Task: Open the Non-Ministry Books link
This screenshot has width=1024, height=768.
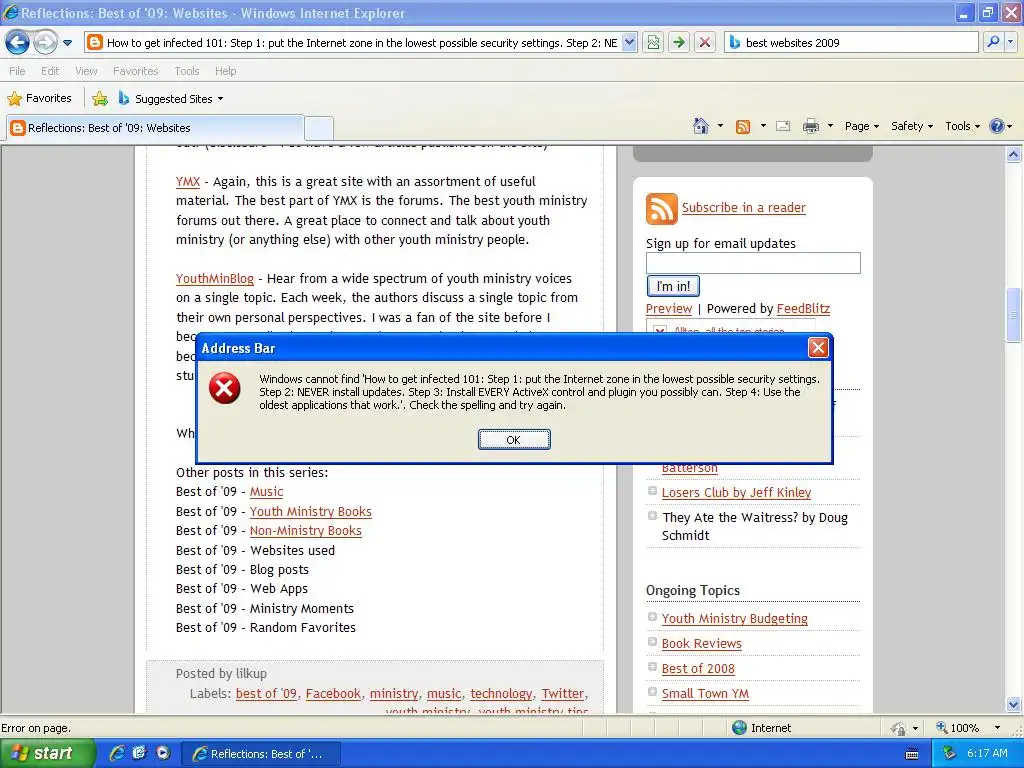Action: pos(306,531)
